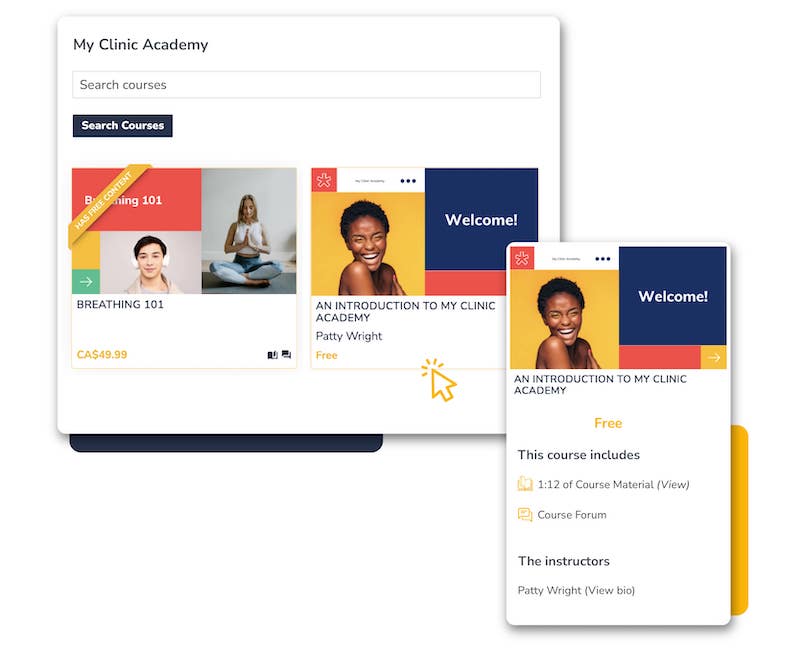Open the BREATHING 101 course title
The height and width of the screenshot is (654, 800).
coord(120,305)
